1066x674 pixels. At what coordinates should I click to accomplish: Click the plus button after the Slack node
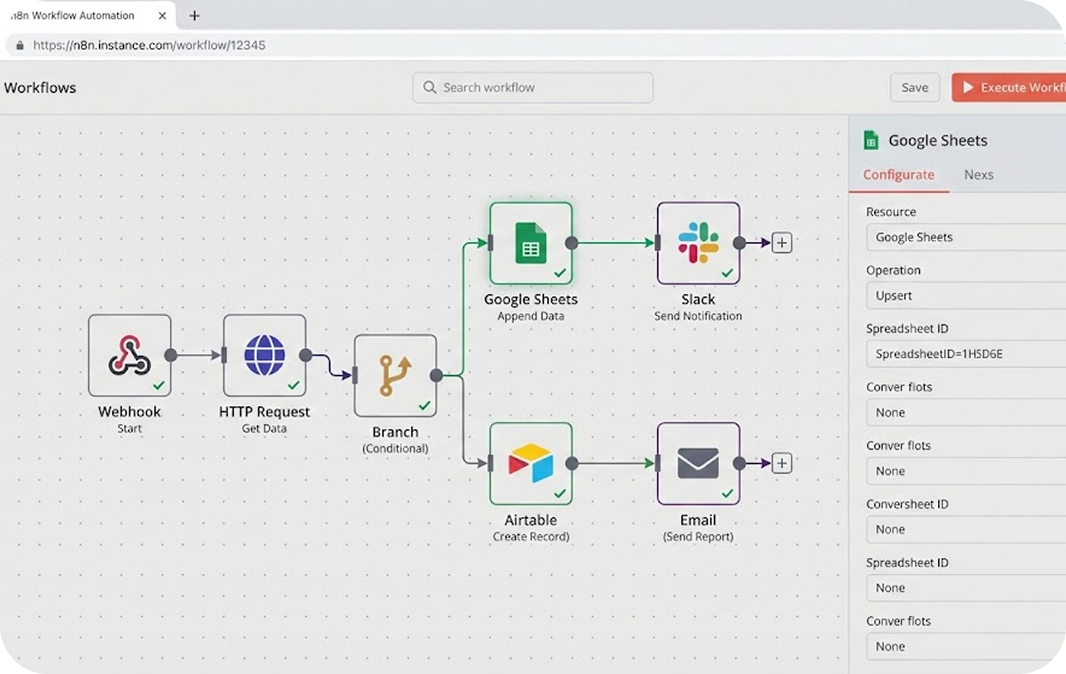pyautogui.click(x=781, y=241)
